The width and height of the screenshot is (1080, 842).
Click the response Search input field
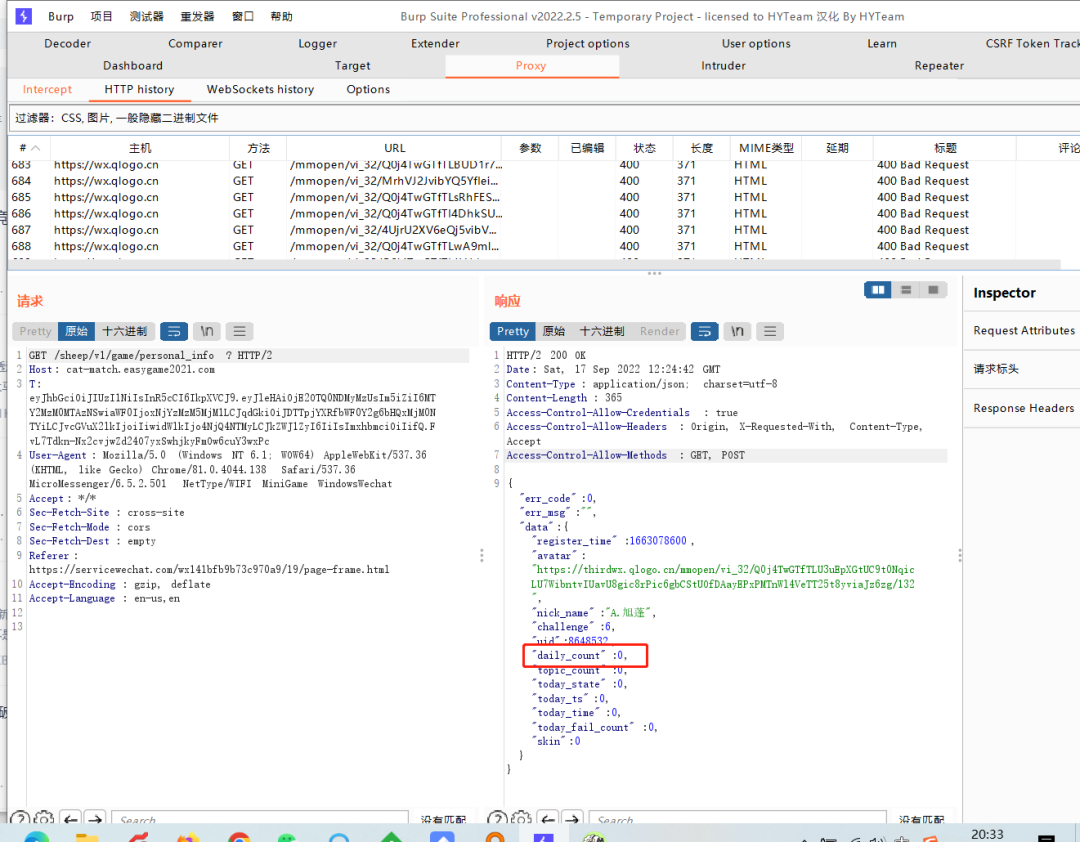click(738, 819)
